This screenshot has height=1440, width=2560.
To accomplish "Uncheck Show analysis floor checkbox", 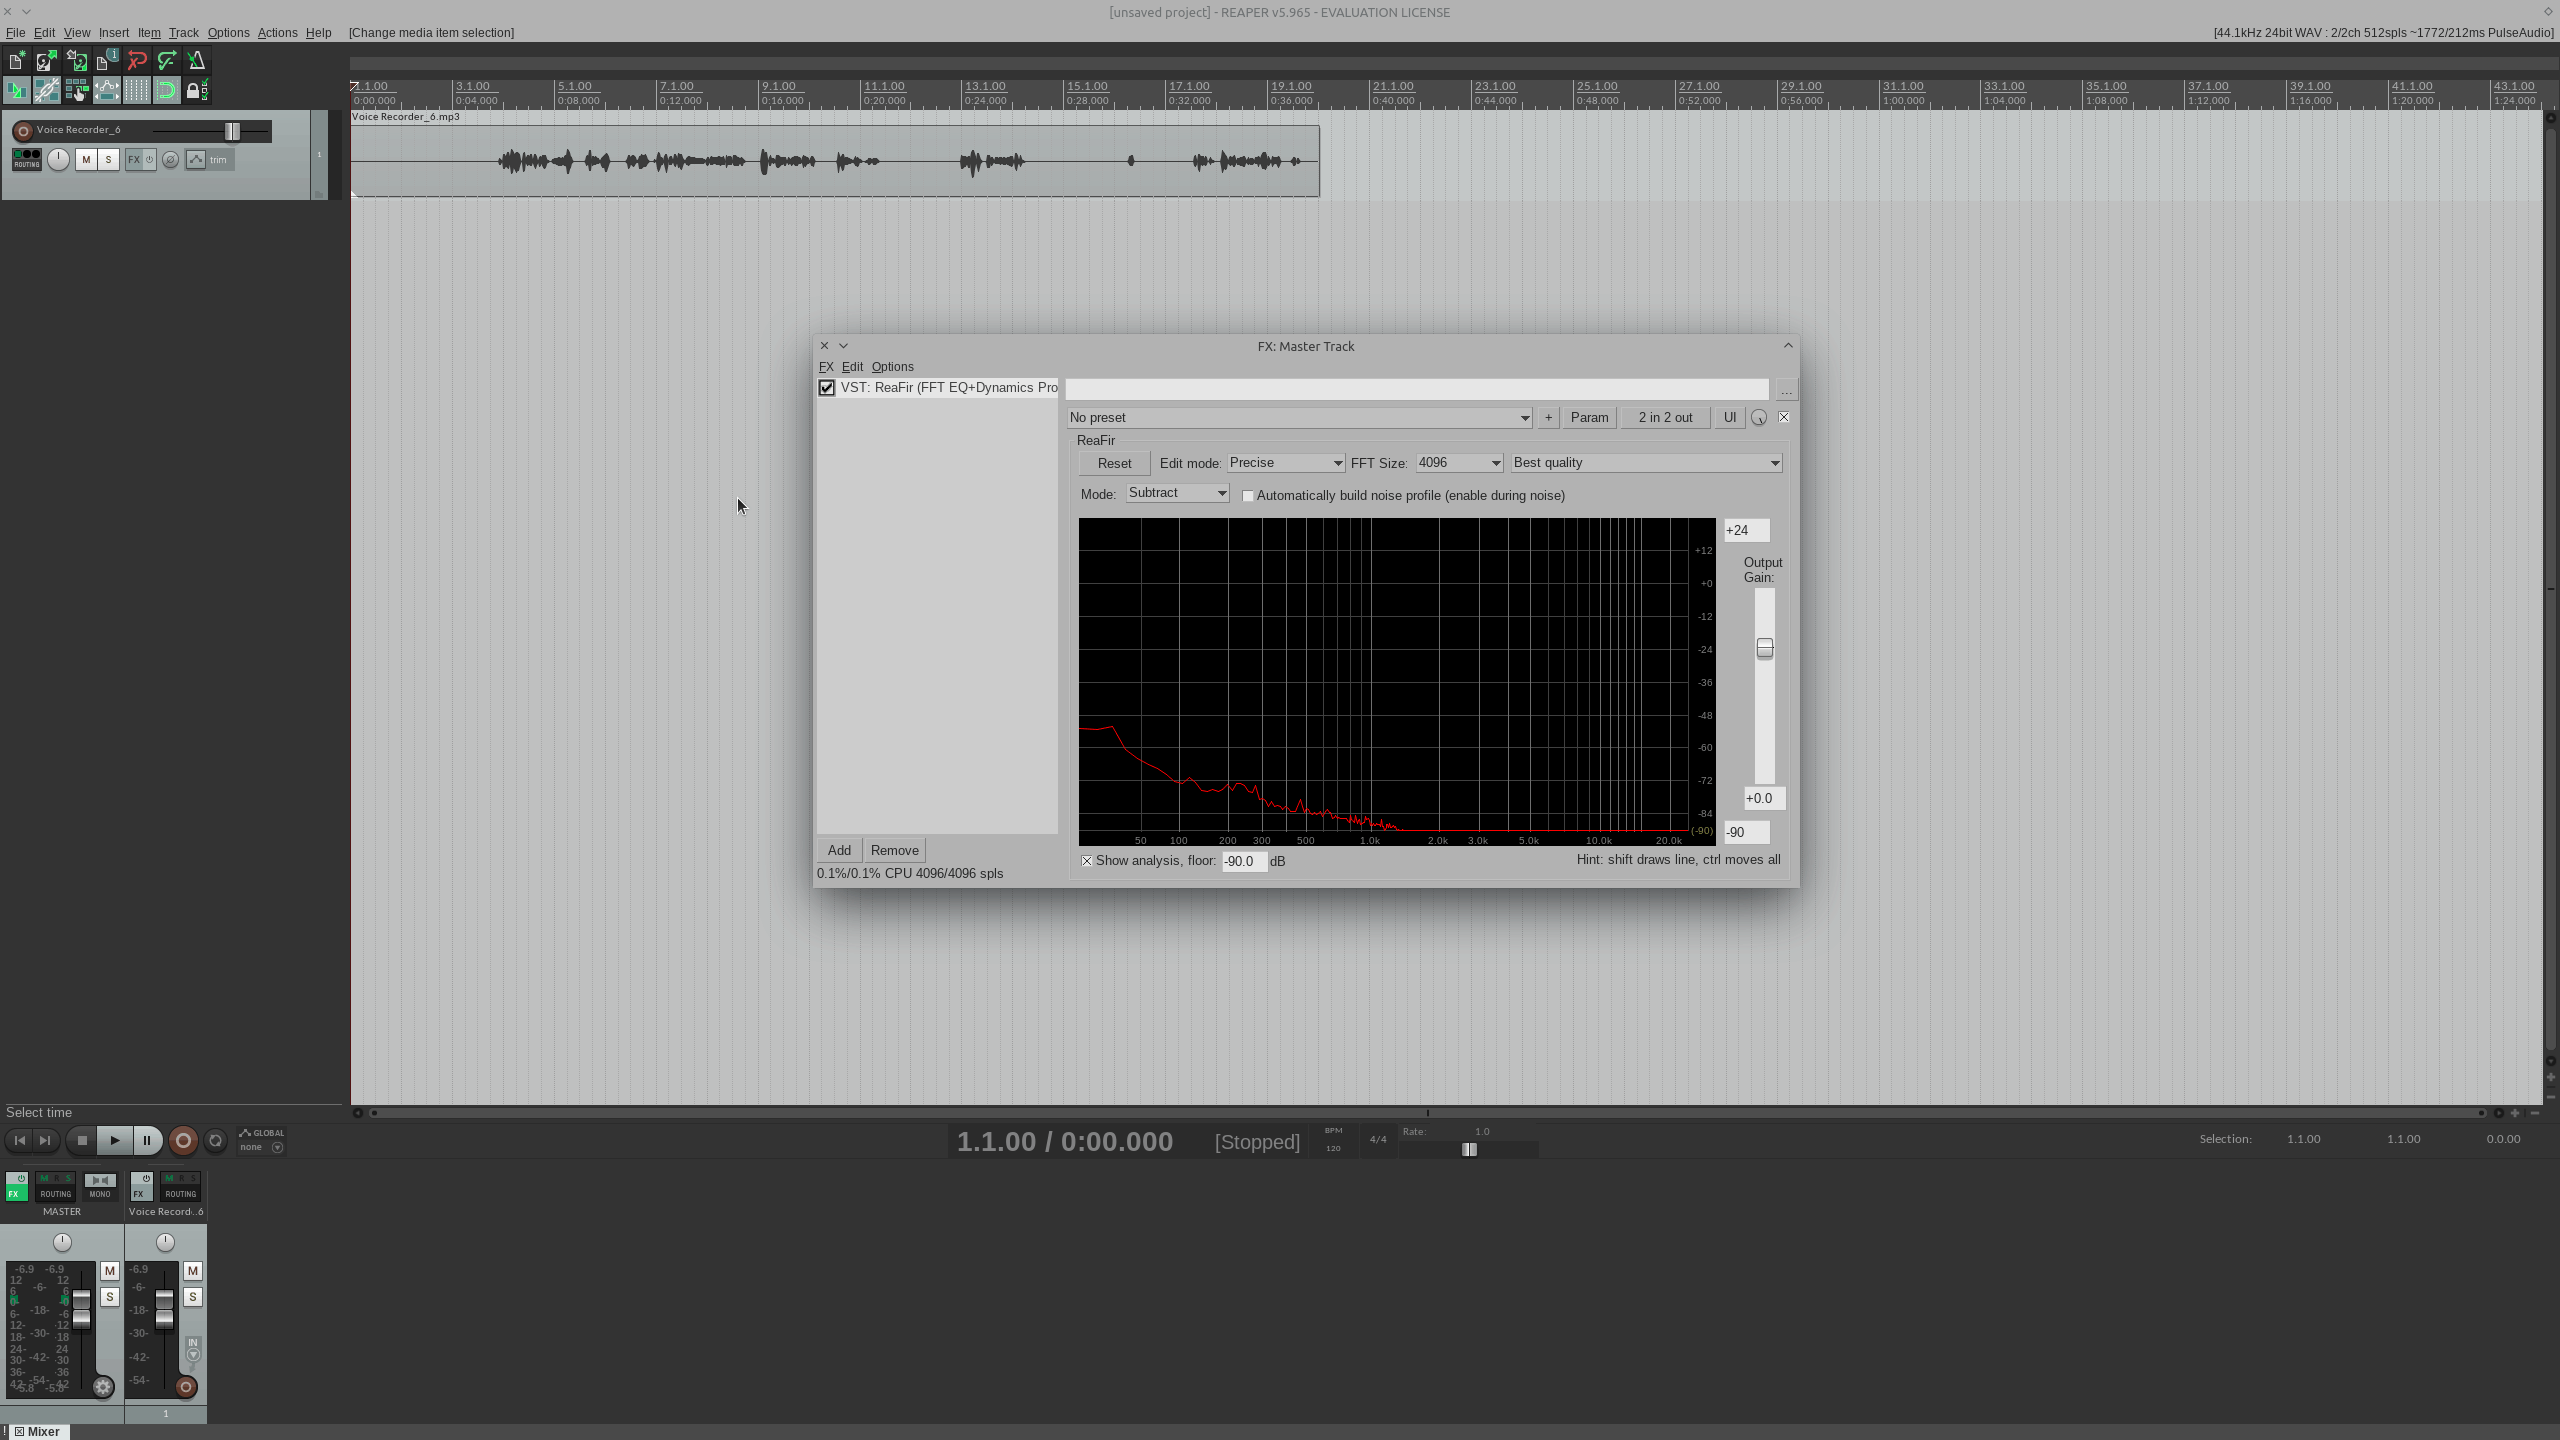I will pyautogui.click(x=1087, y=861).
